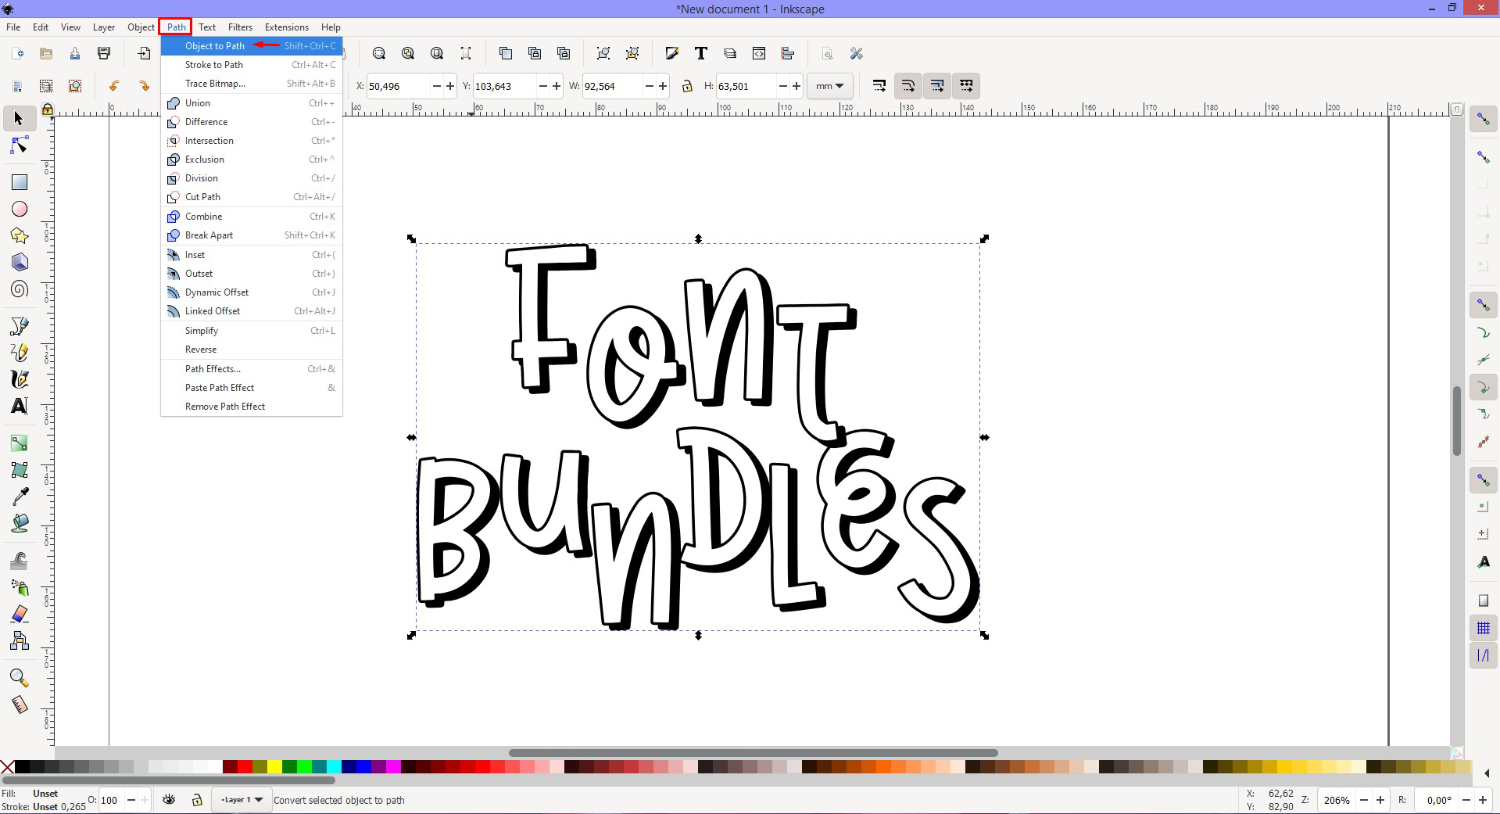This screenshot has width=1500, height=814.
Task: Open the Text and Font dialog icon
Action: (x=701, y=54)
